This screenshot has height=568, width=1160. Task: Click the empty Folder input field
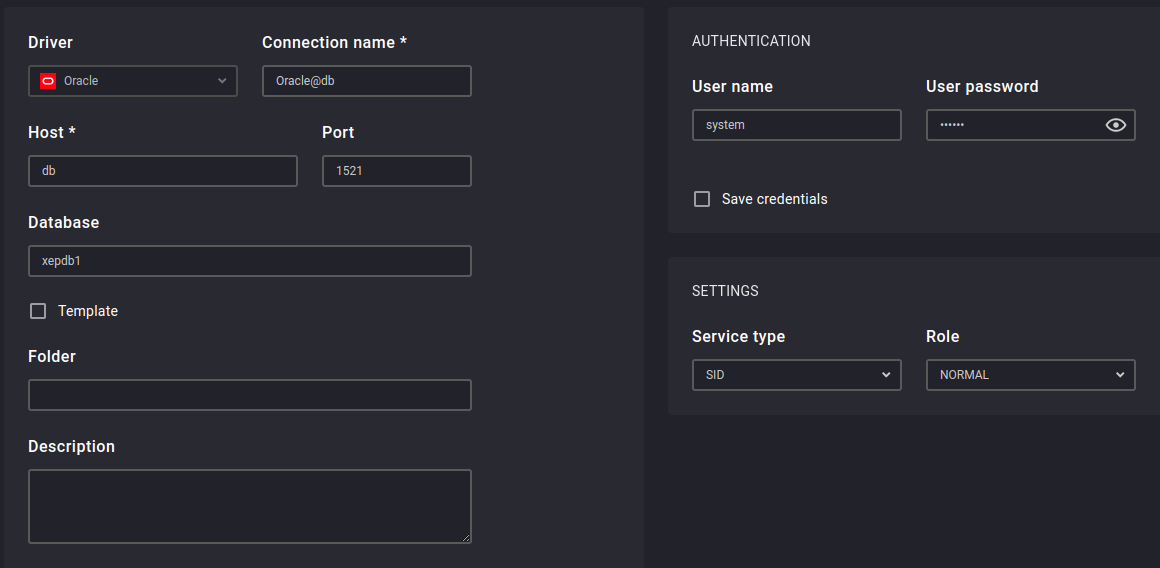pos(249,395)
